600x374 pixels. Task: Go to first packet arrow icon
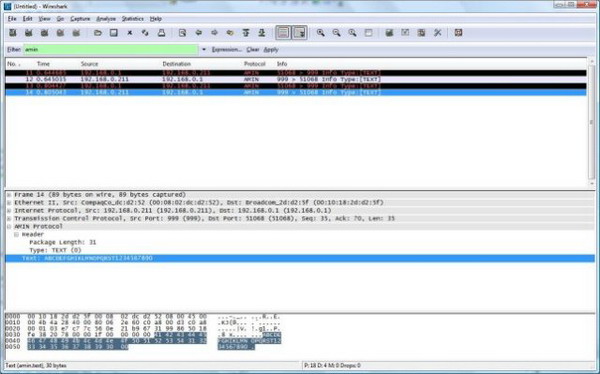click(x=246, y=33)
